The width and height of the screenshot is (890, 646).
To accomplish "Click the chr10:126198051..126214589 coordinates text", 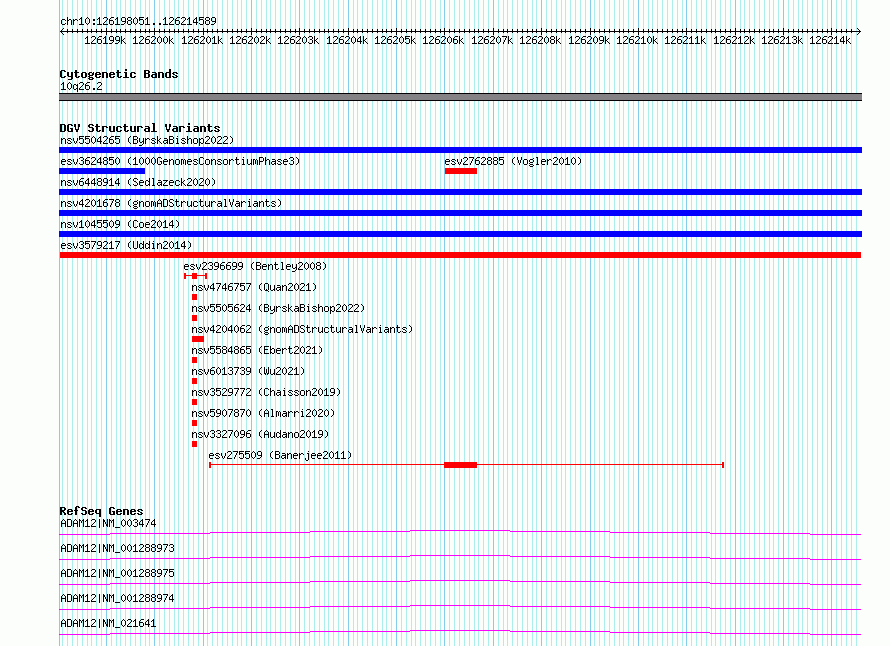I will pos(138,22).
